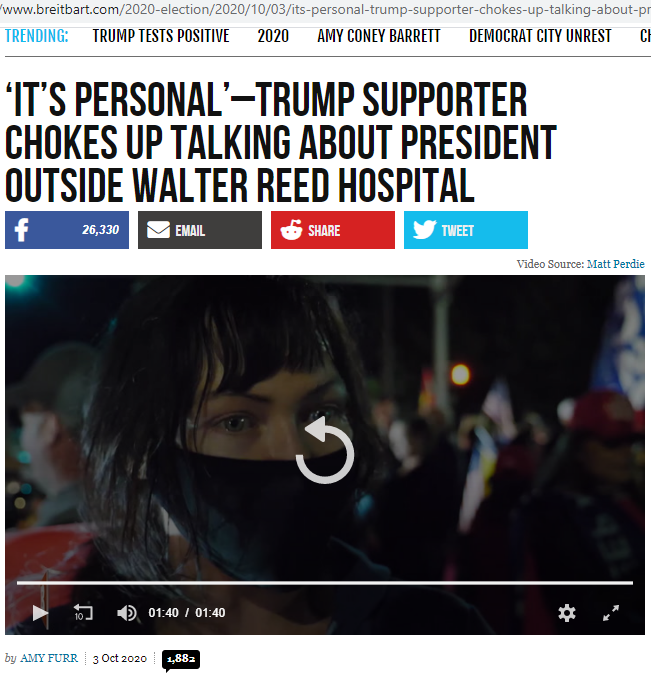This screenshot has height=675, width=651.
Task: Click the Facebook share icon
Action: click(67, 230)
